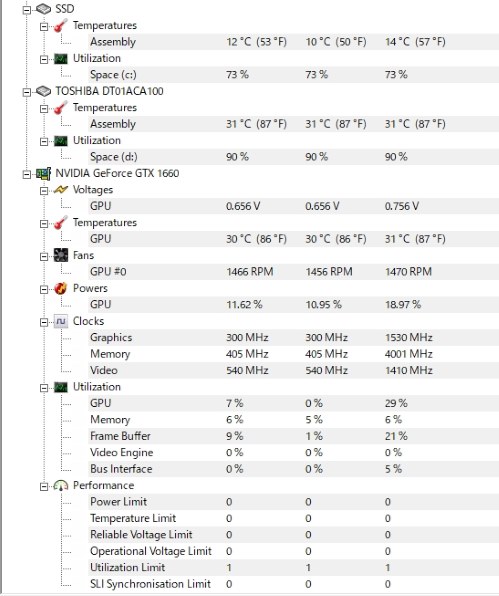
Task: Select the SLI Synchronisation Limit row
Action: tap(293, 584)
